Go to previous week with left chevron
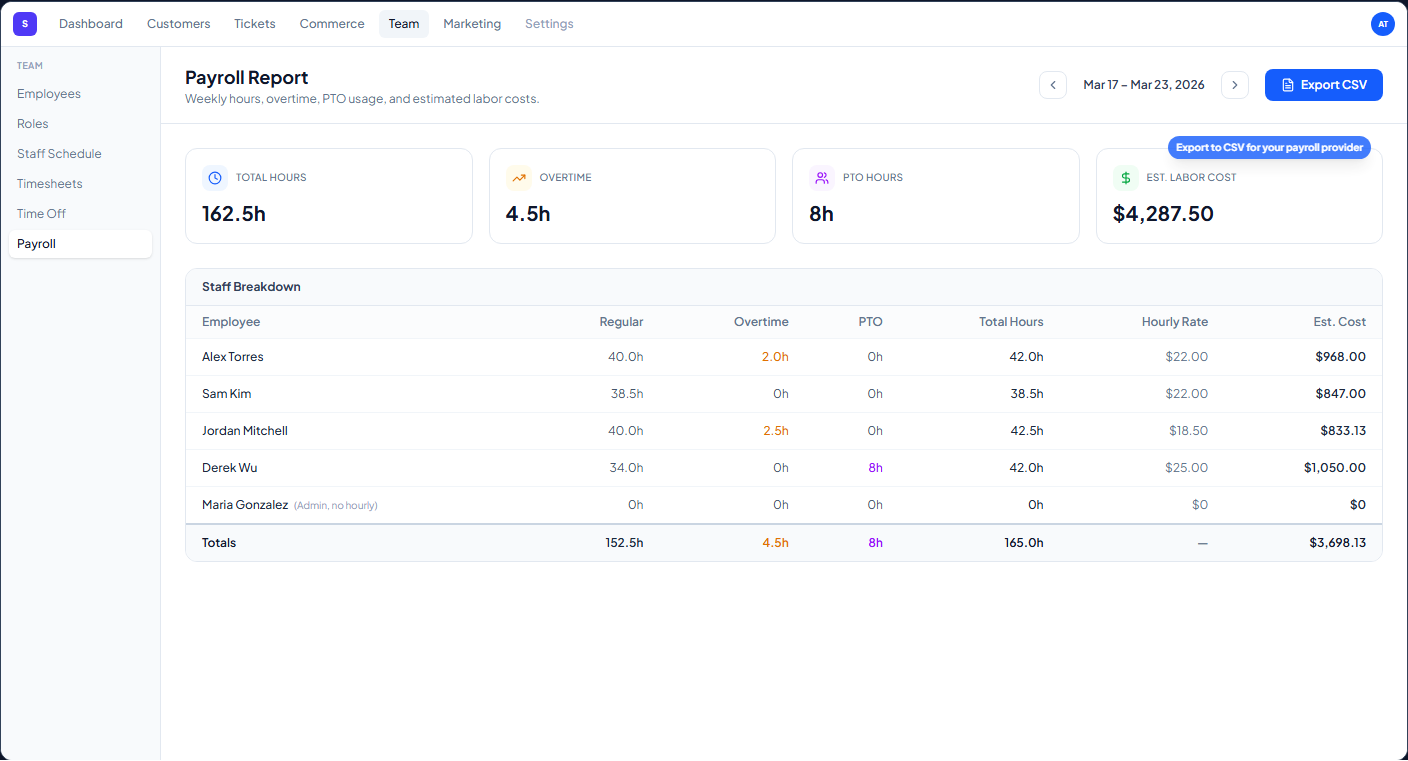The height and width of the screenshot is (761, 1408). (x=1053, y=85)
